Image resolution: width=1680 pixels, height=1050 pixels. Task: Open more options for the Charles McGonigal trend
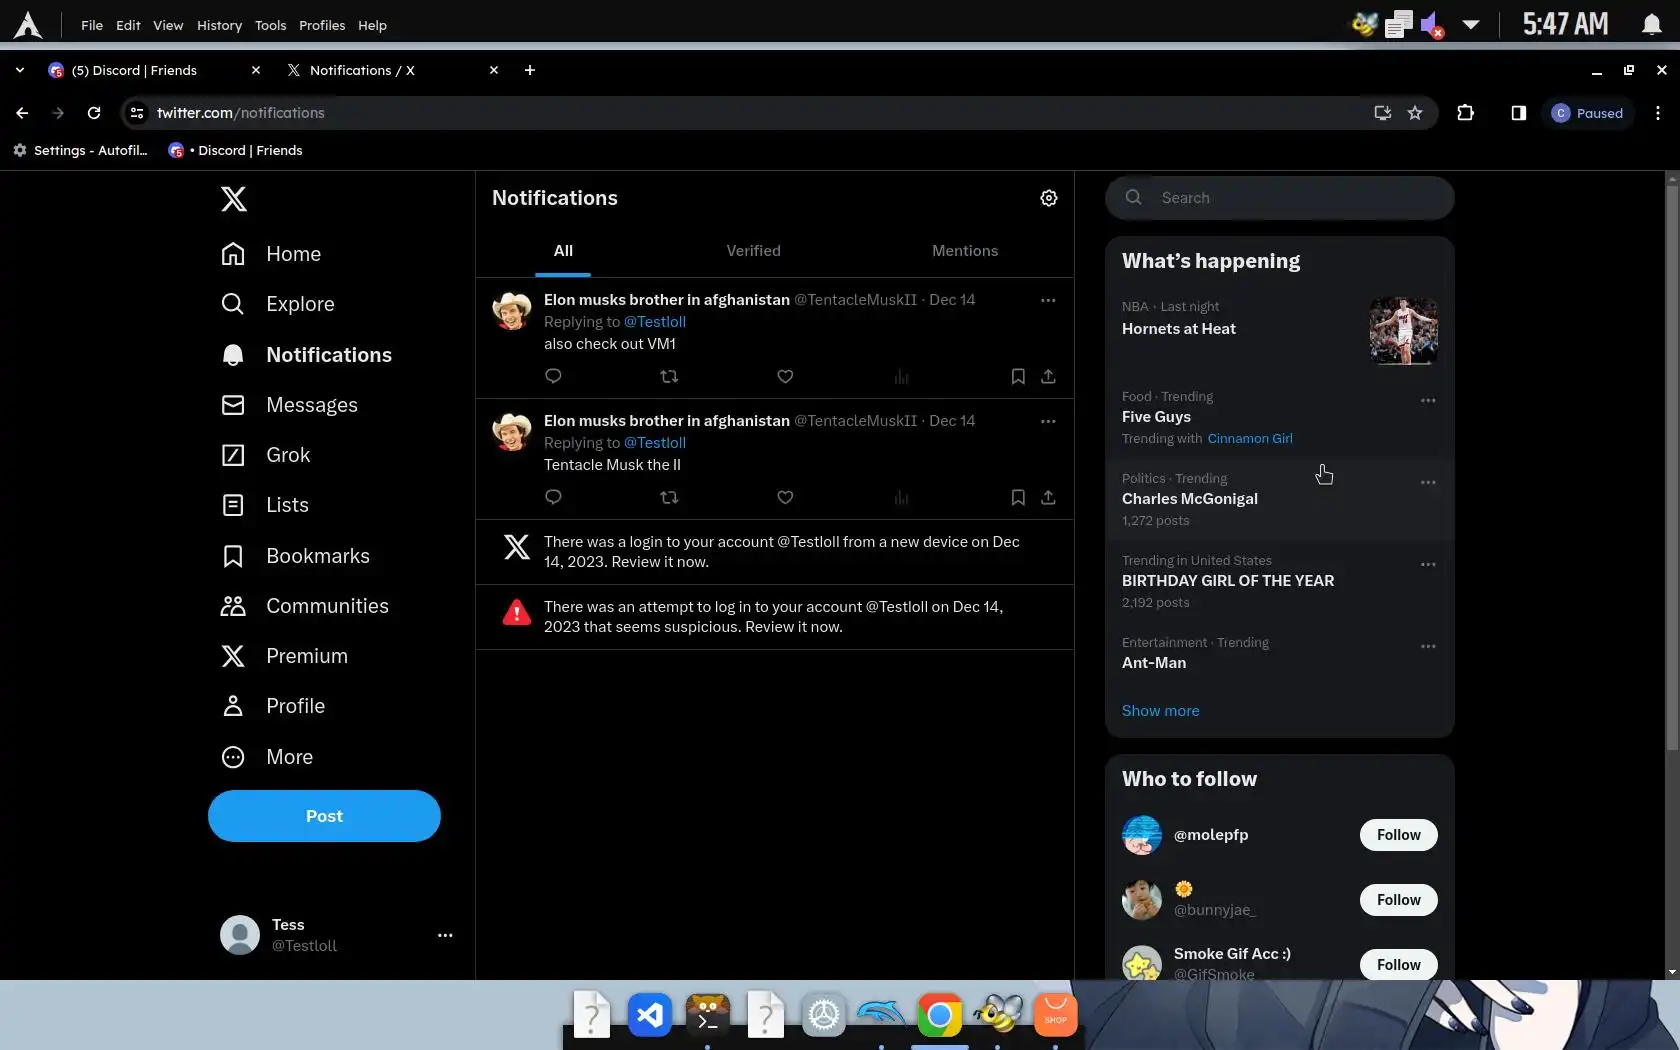(1428, 482)
